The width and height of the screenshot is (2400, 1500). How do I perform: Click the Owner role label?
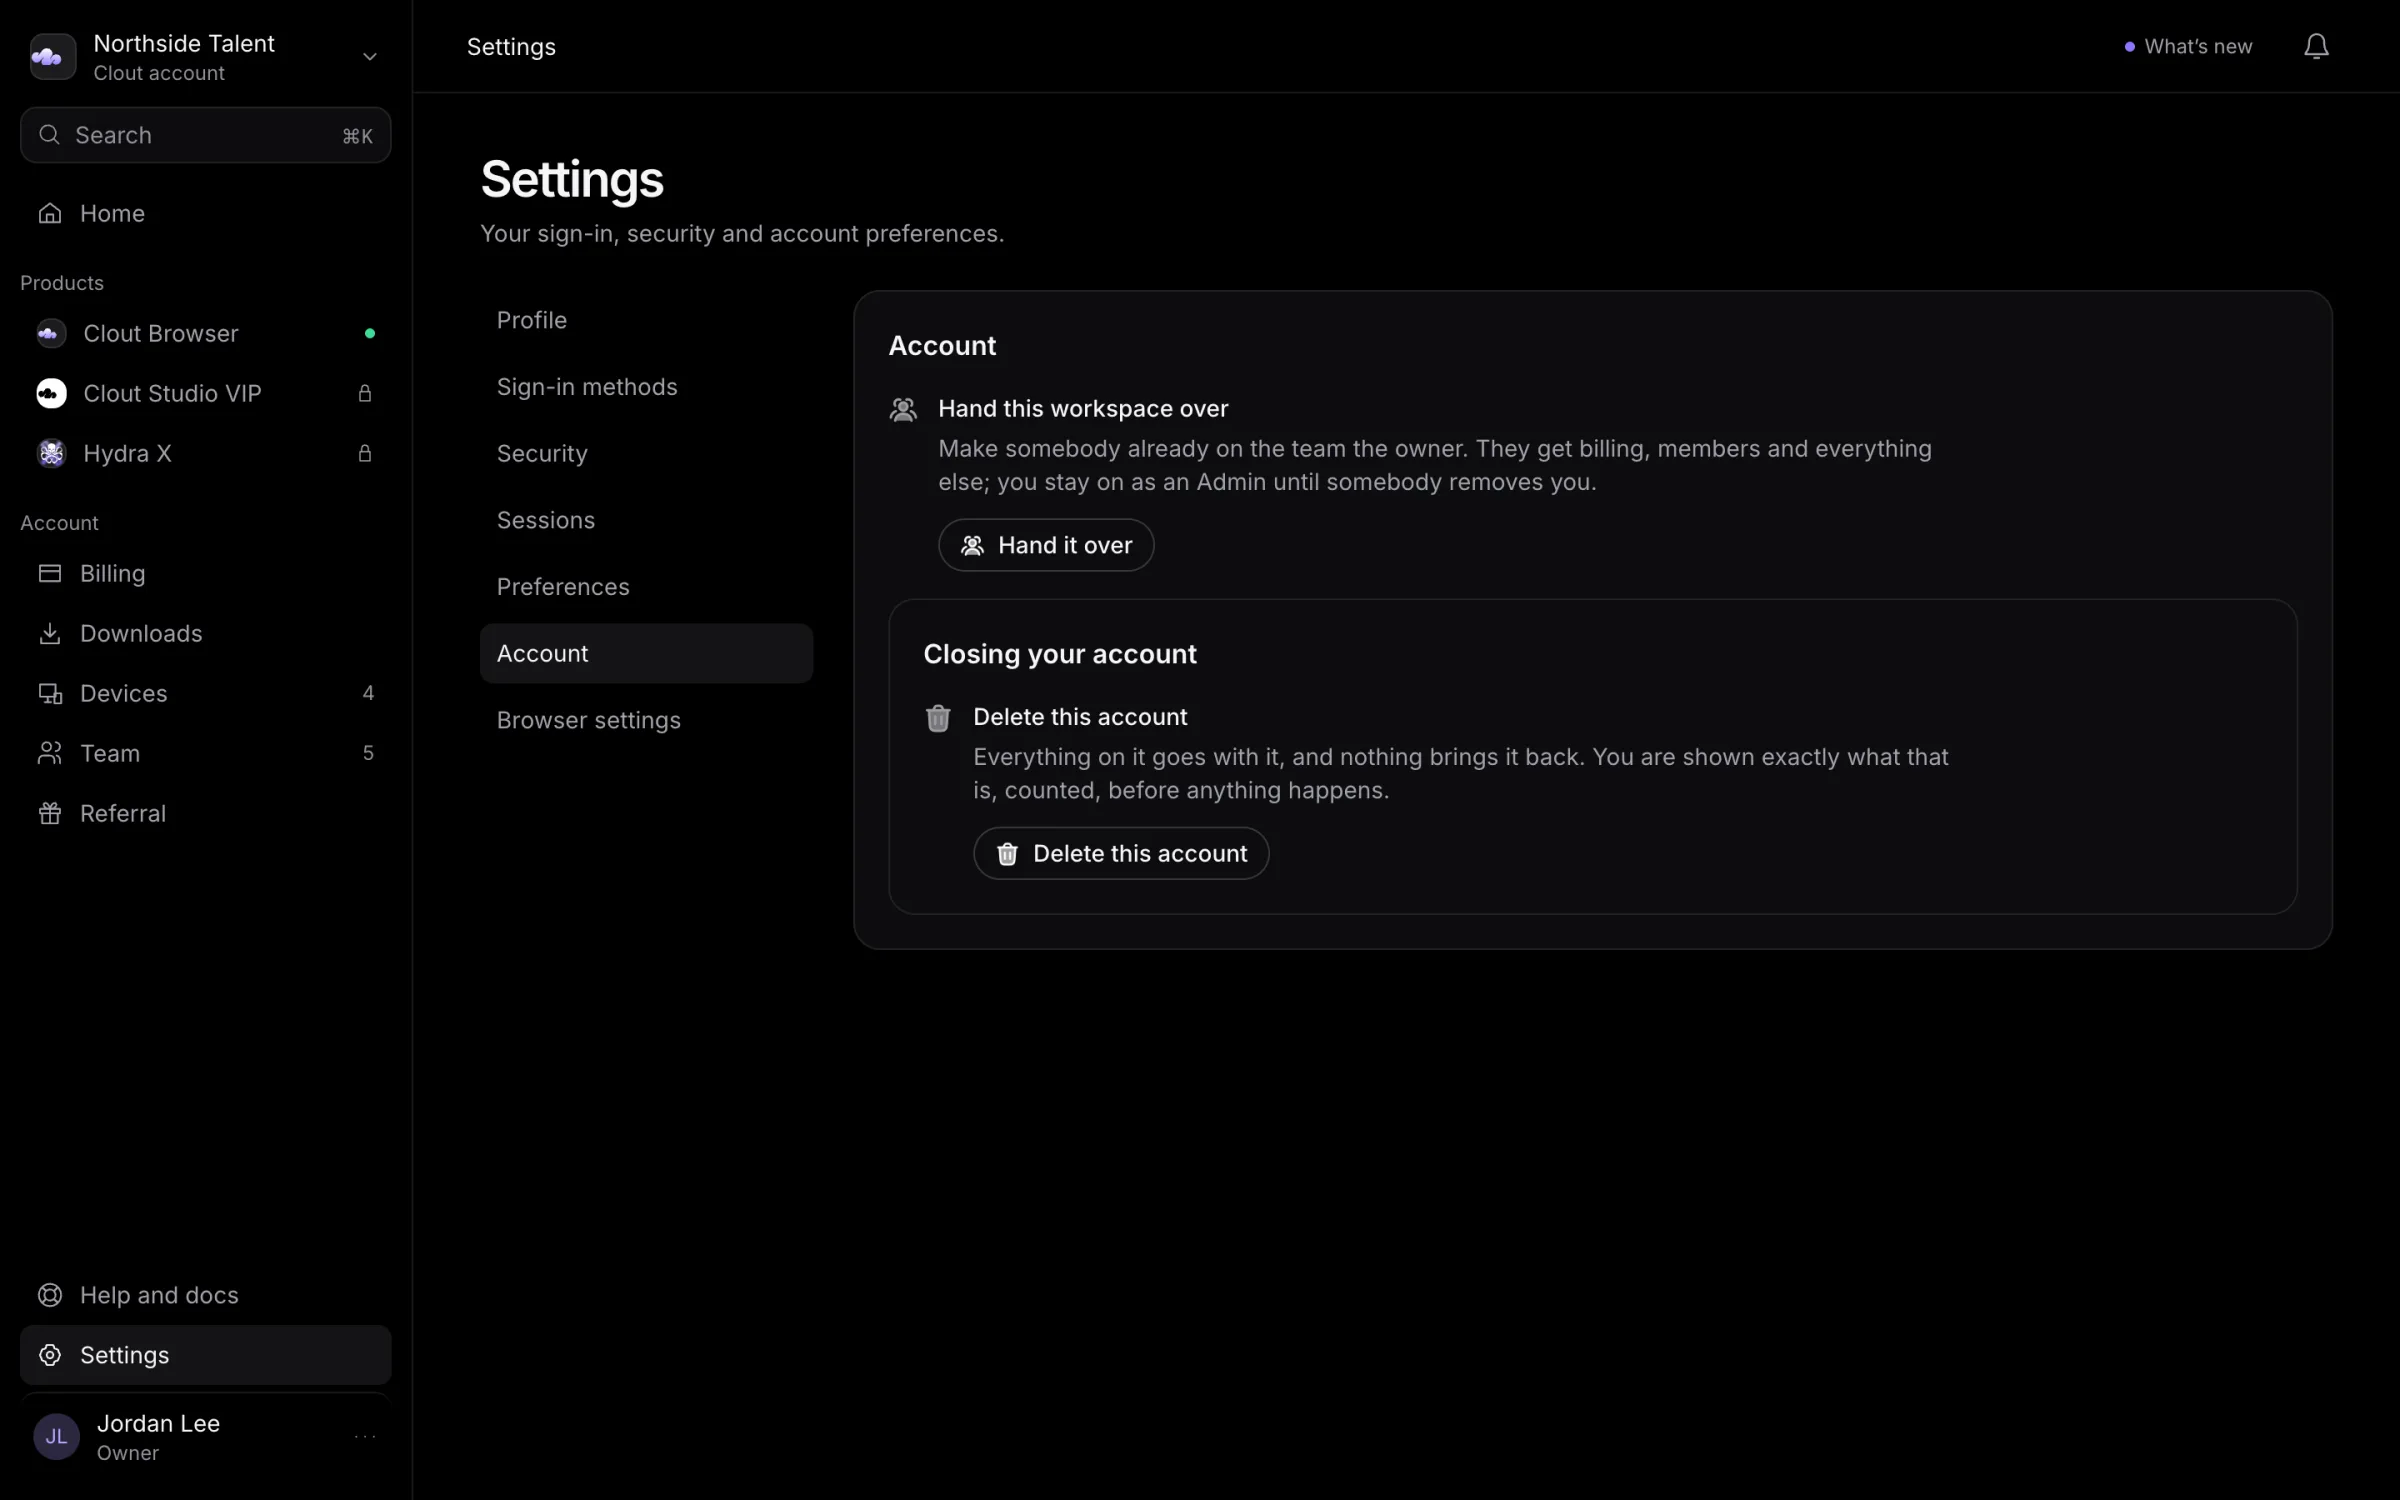pos(128,1453)
